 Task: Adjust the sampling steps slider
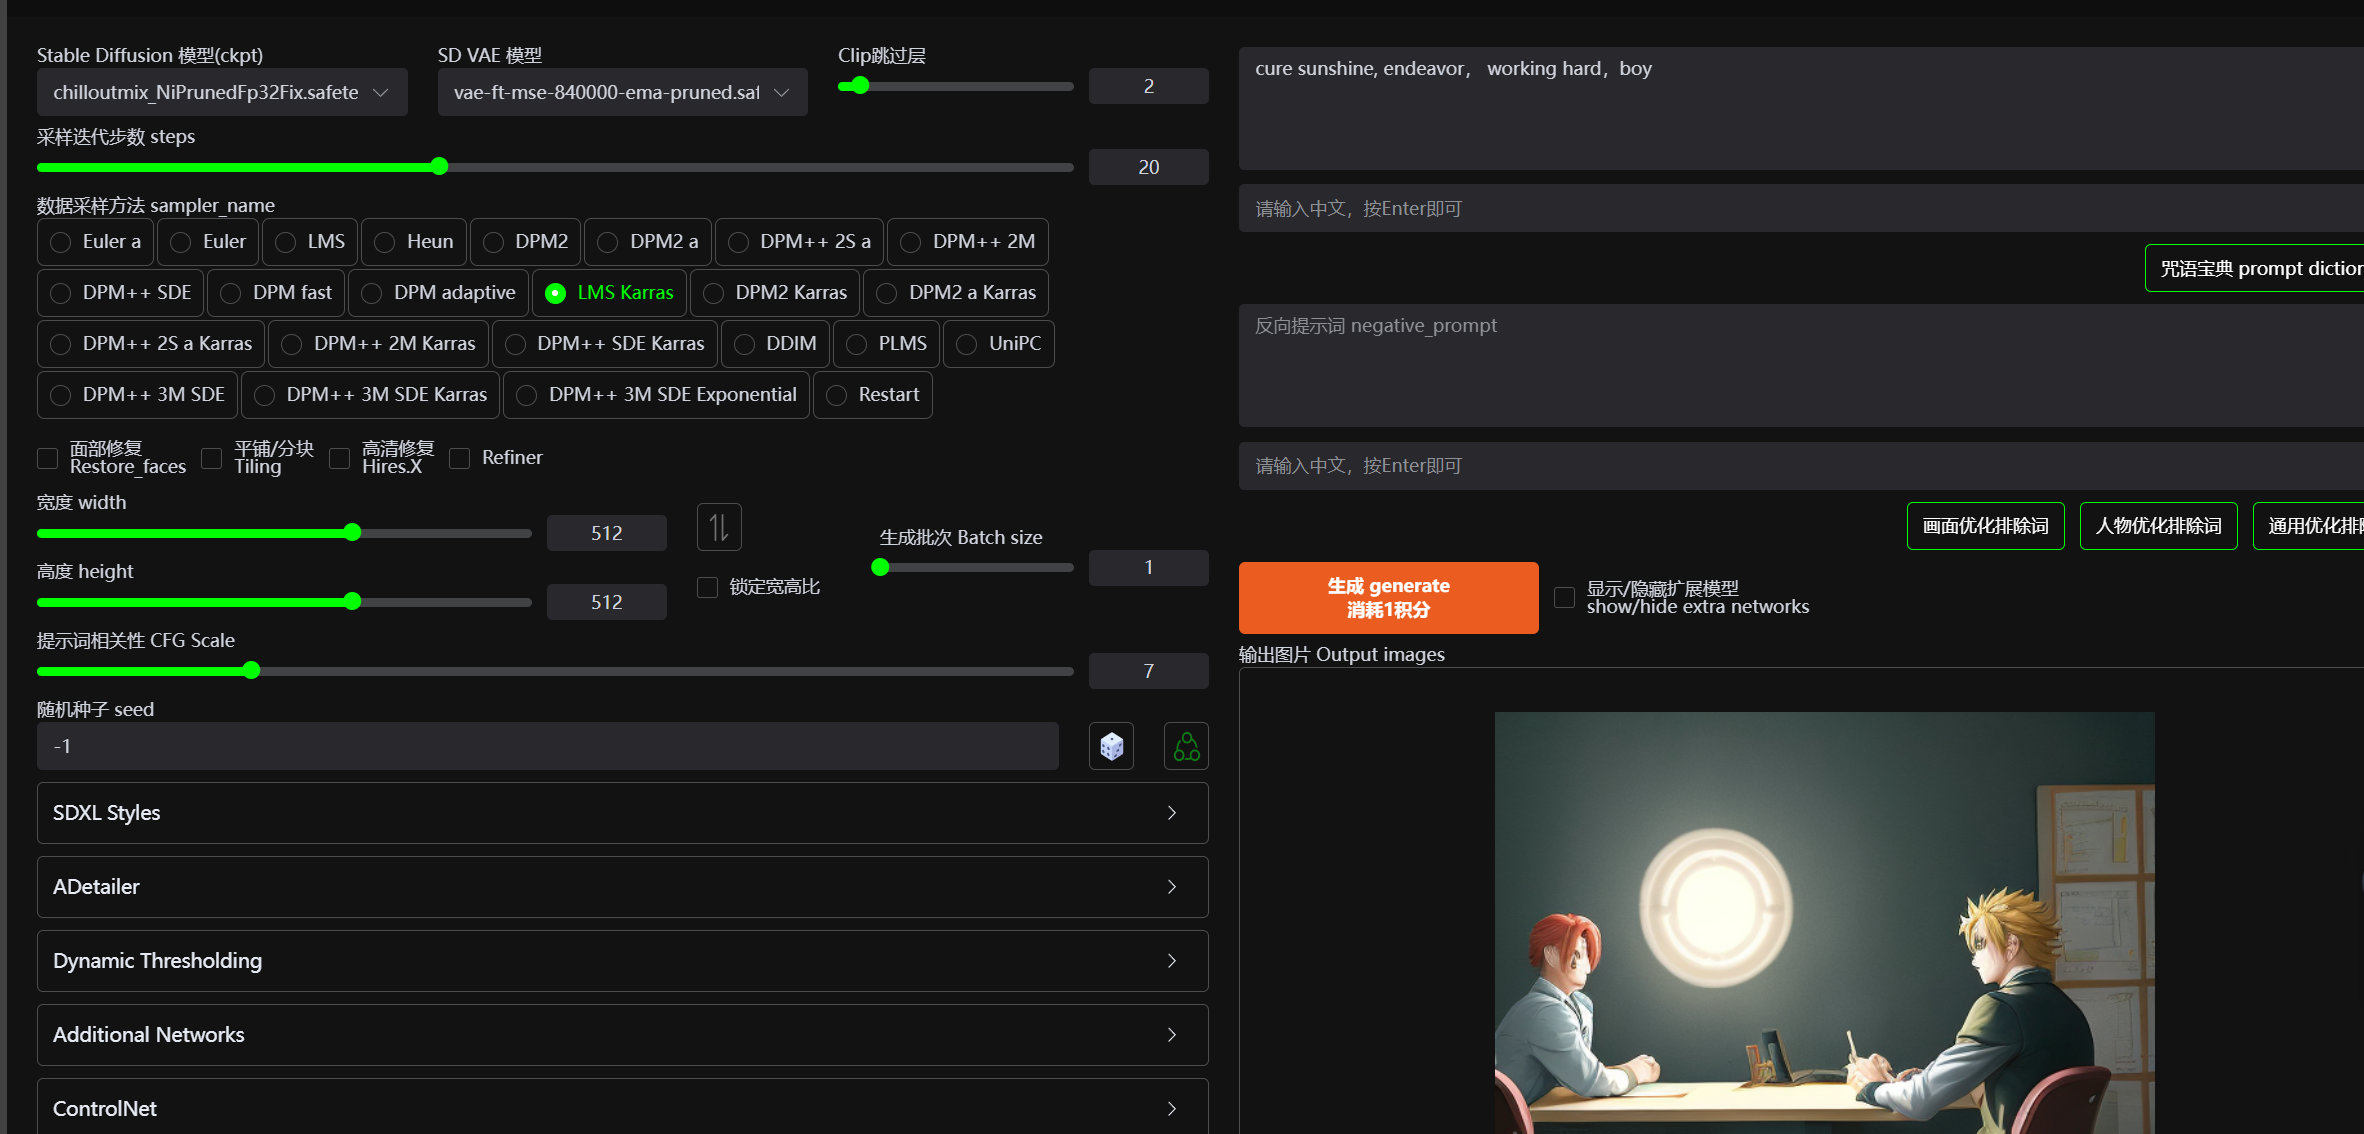click(555, 167)
